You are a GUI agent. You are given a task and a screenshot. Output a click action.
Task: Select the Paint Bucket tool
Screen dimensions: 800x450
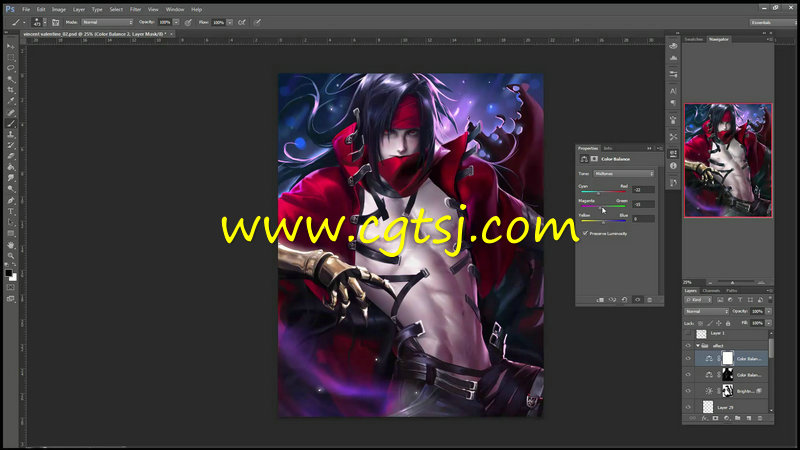click(x=11, y=167)
